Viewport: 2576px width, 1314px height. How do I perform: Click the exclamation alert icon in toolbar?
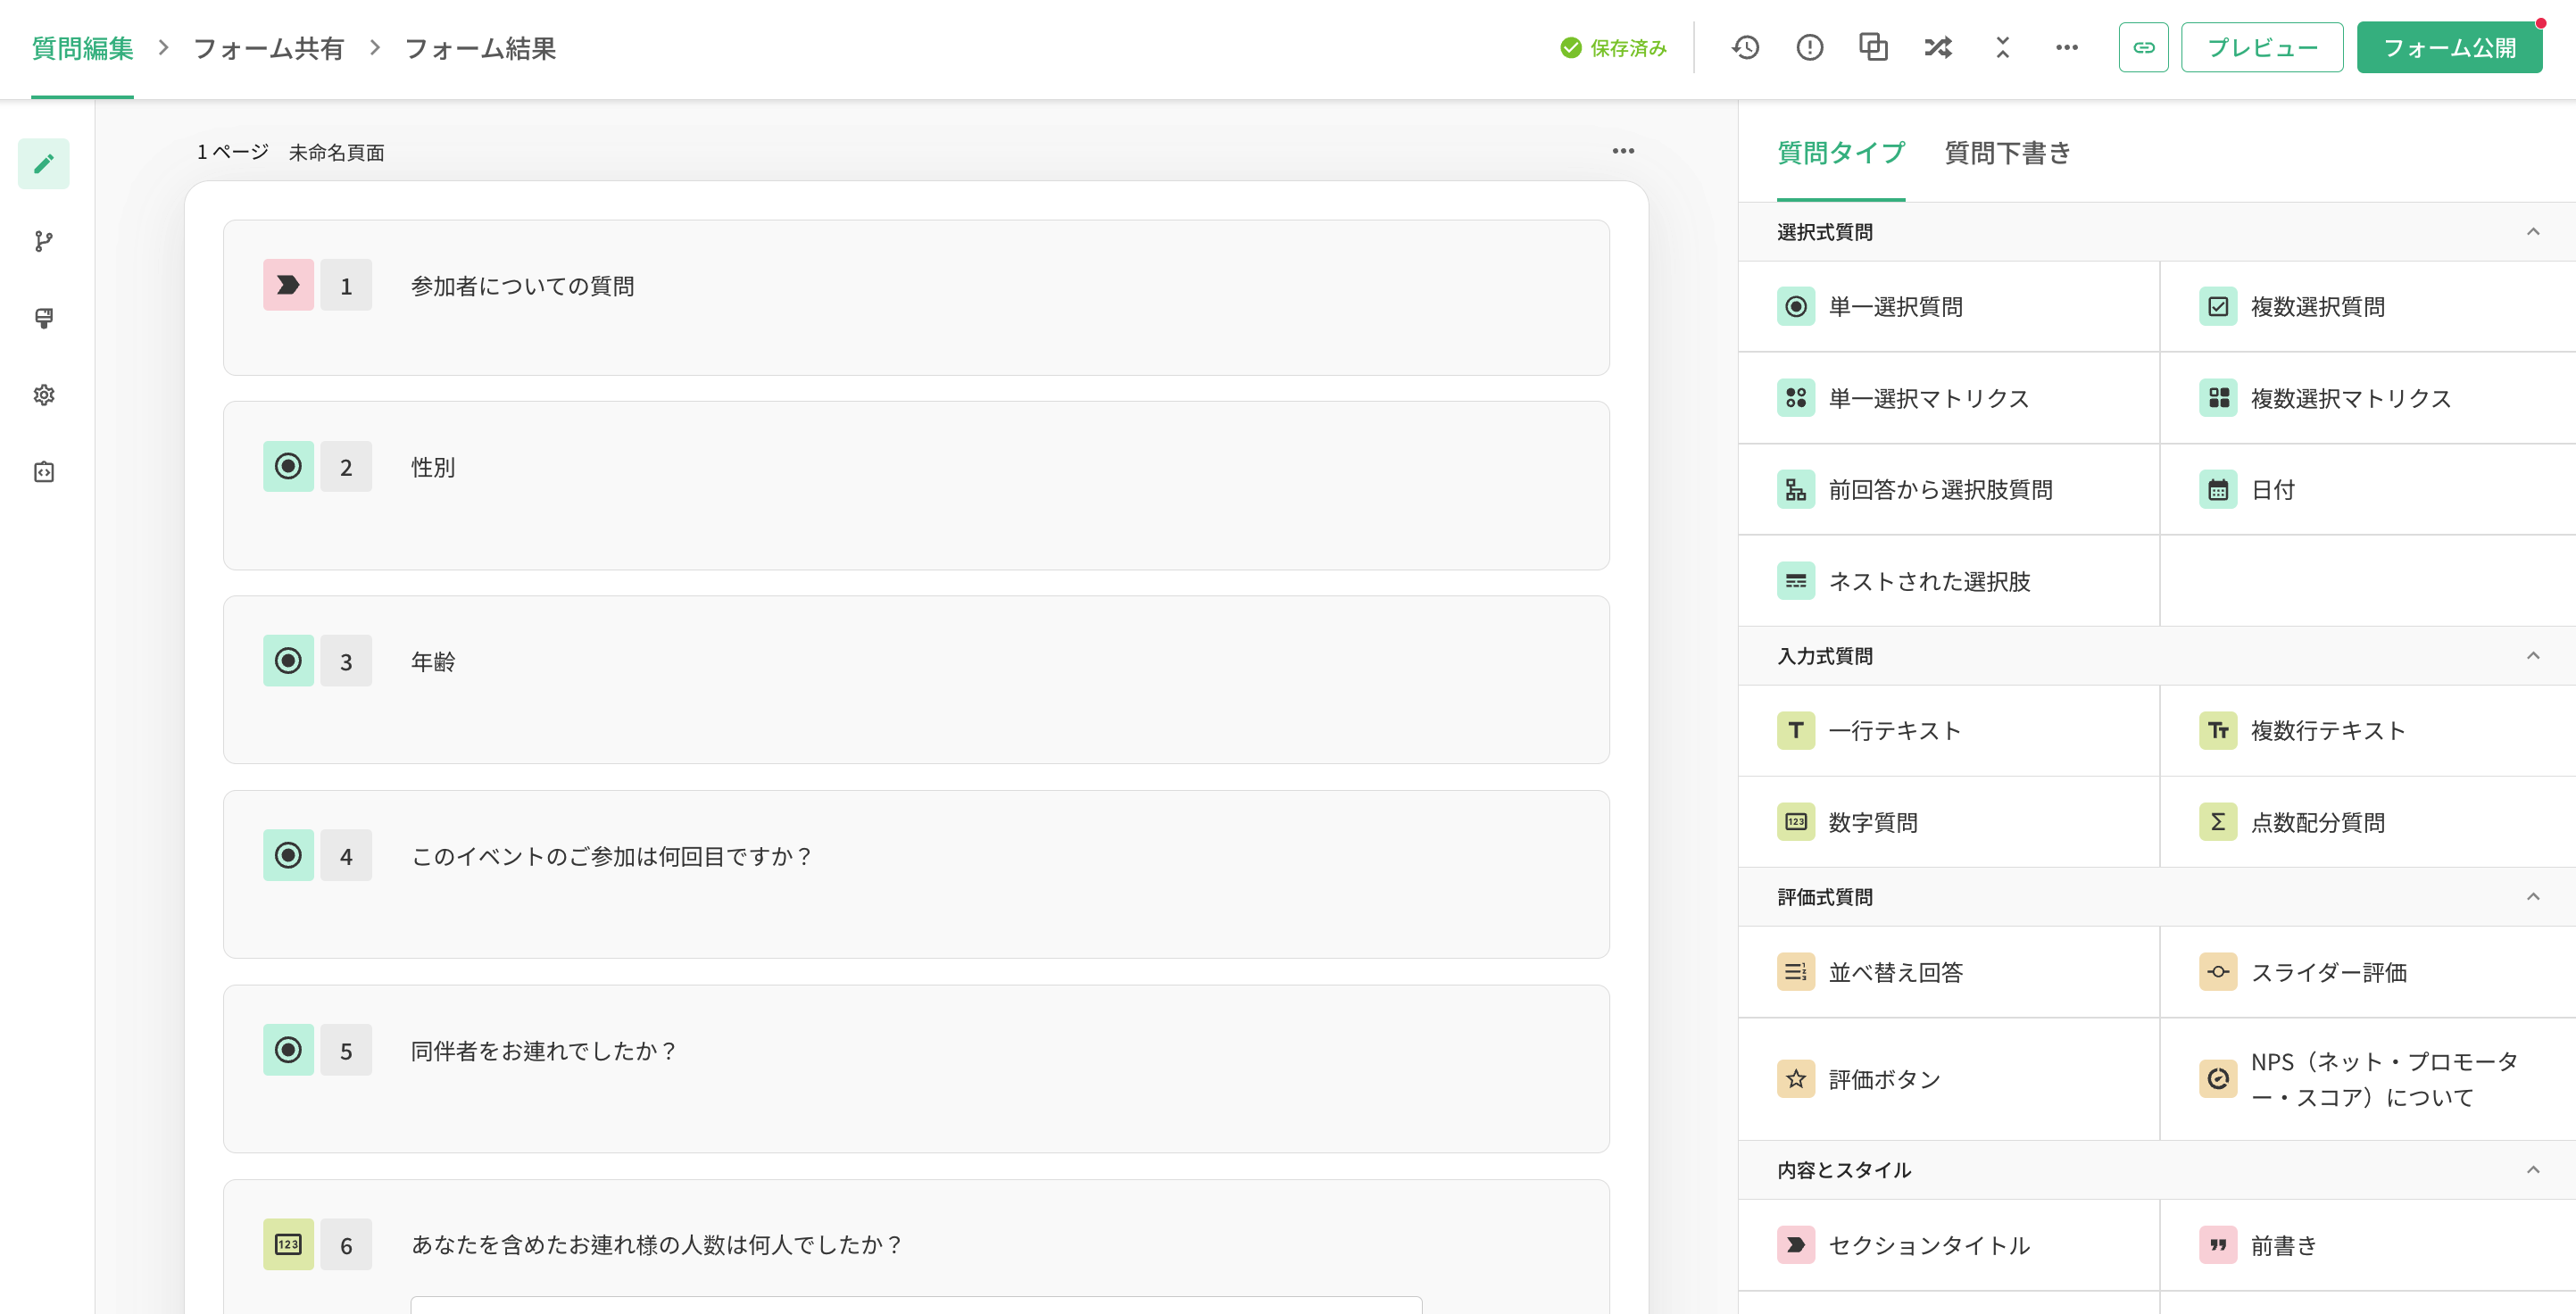click(1809, 47)
